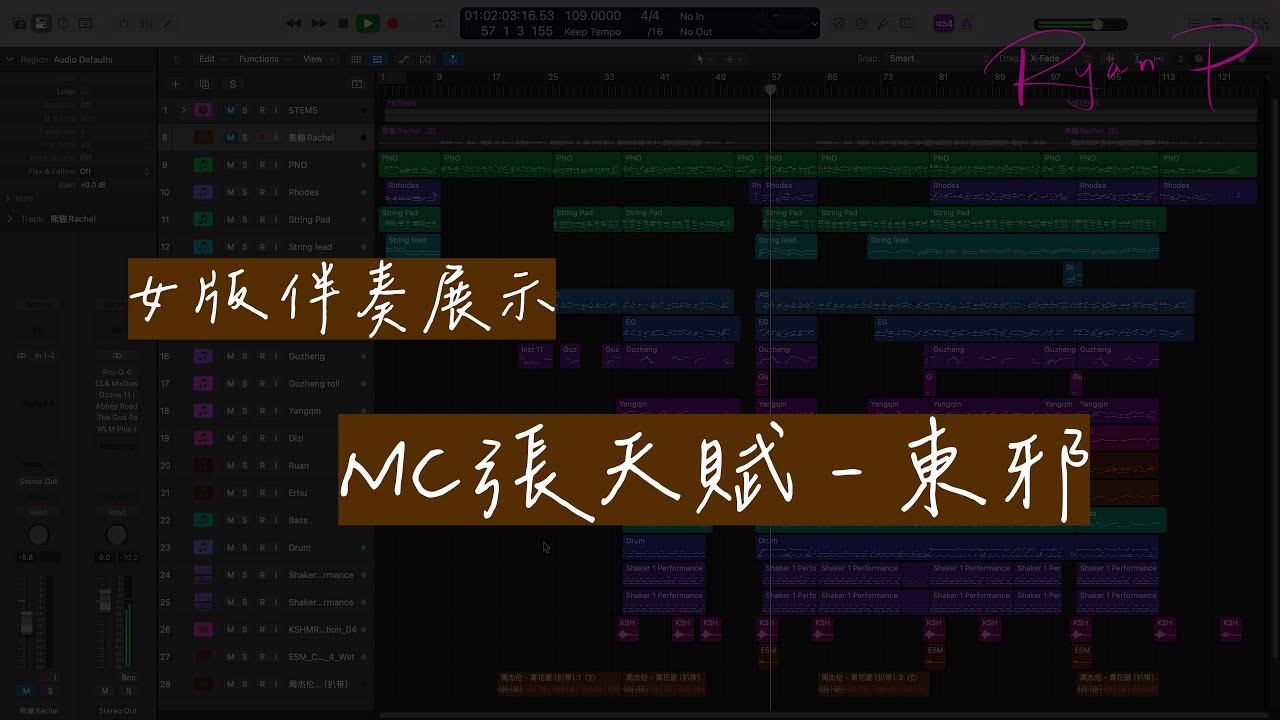Open the Drag X-Fade dropdown
1280x720 pixels.
point(1060,59)
